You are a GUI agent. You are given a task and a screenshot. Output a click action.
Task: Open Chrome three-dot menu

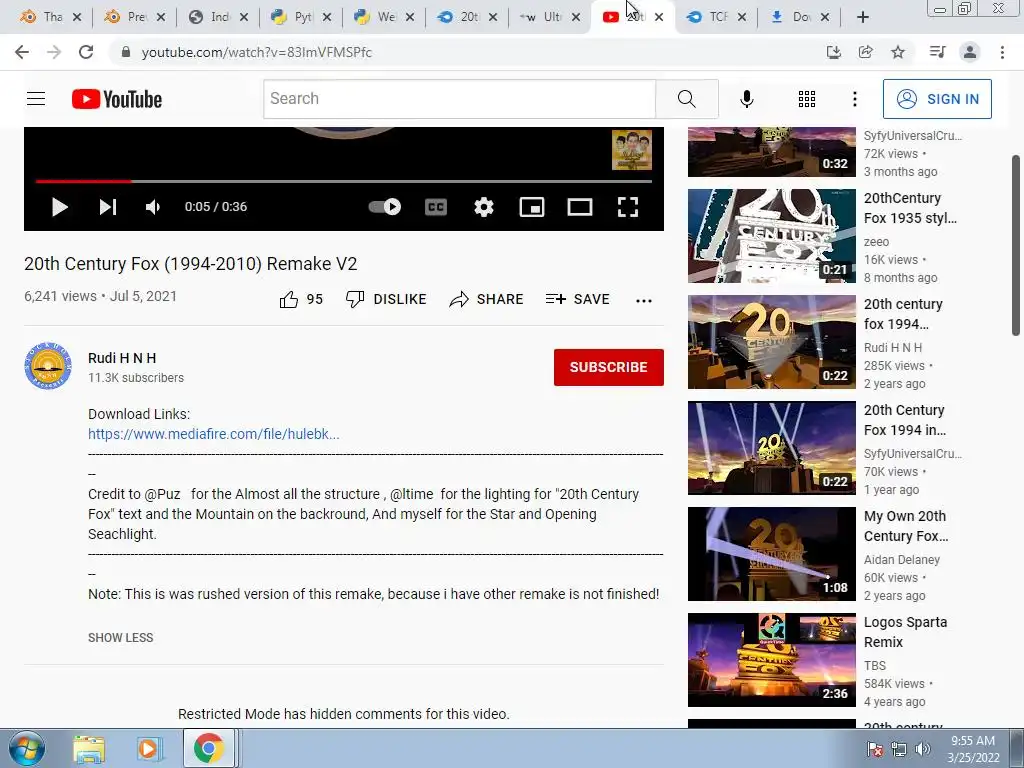click(x=1002, y=52)
